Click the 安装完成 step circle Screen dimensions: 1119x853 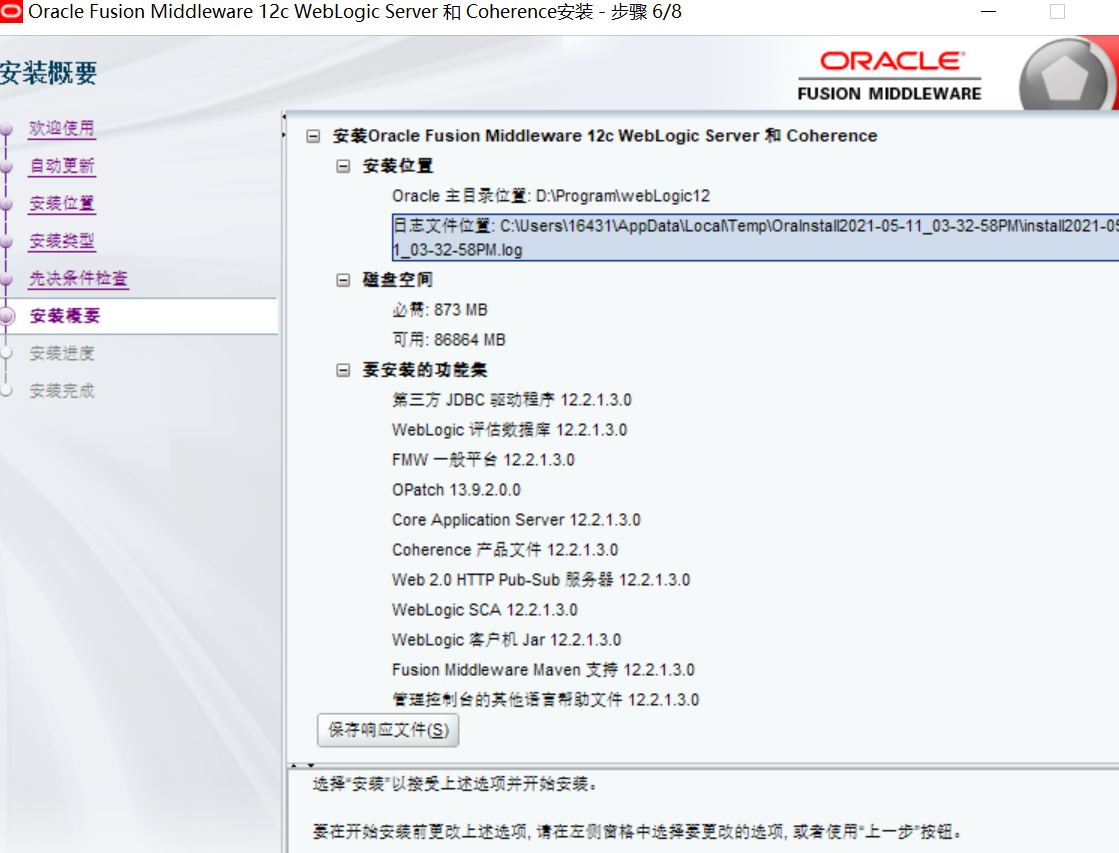6,391
